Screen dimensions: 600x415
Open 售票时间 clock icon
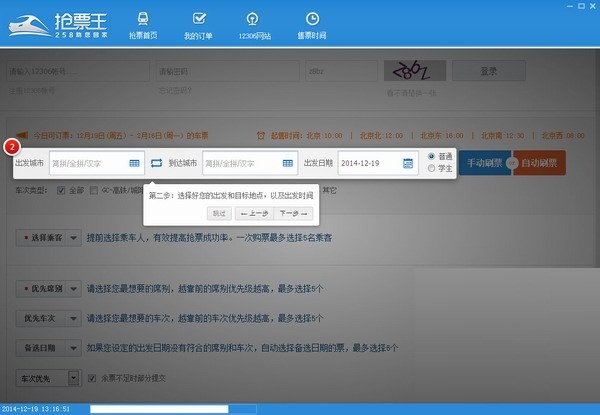pyautogui.click(x=312, y=19)
